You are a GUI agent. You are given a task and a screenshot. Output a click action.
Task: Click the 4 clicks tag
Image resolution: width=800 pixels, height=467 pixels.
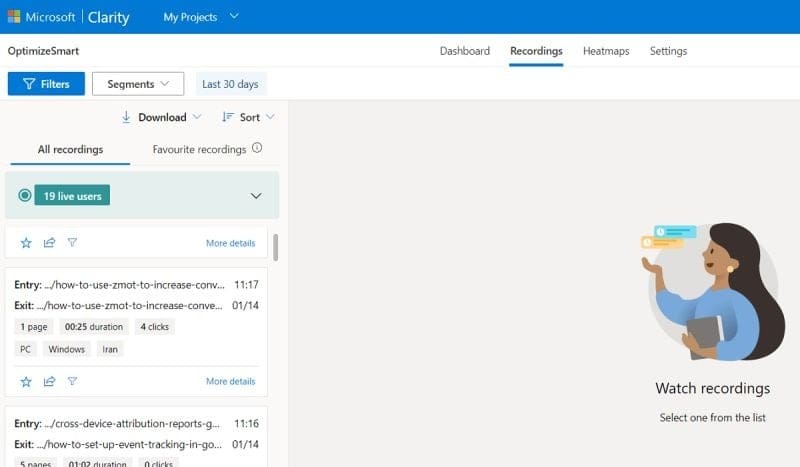point(155,327)
